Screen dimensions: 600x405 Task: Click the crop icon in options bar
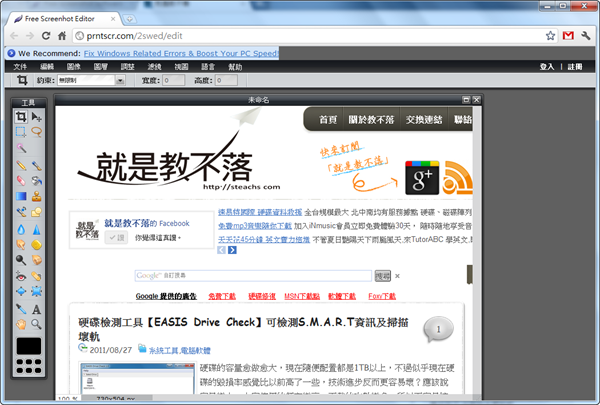pos(22,80)
